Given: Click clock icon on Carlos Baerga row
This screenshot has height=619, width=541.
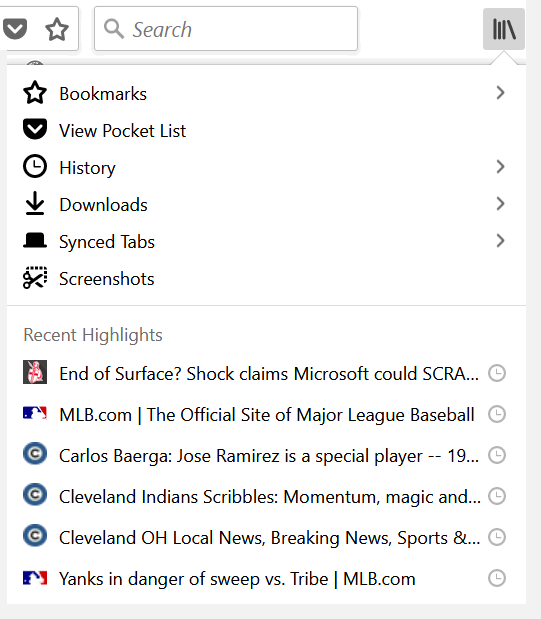Looking at the screenshot, I should pyautogui.click(x=497, y=455).
